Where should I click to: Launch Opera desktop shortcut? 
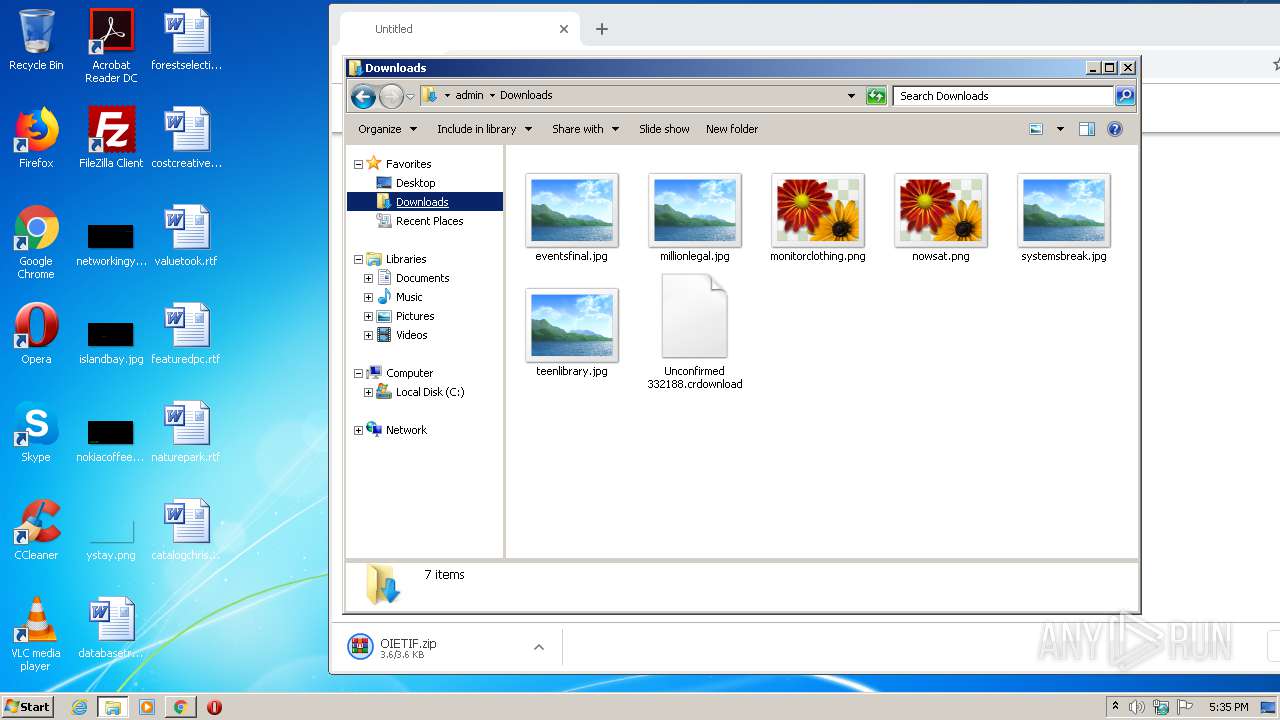pos(36,334)
